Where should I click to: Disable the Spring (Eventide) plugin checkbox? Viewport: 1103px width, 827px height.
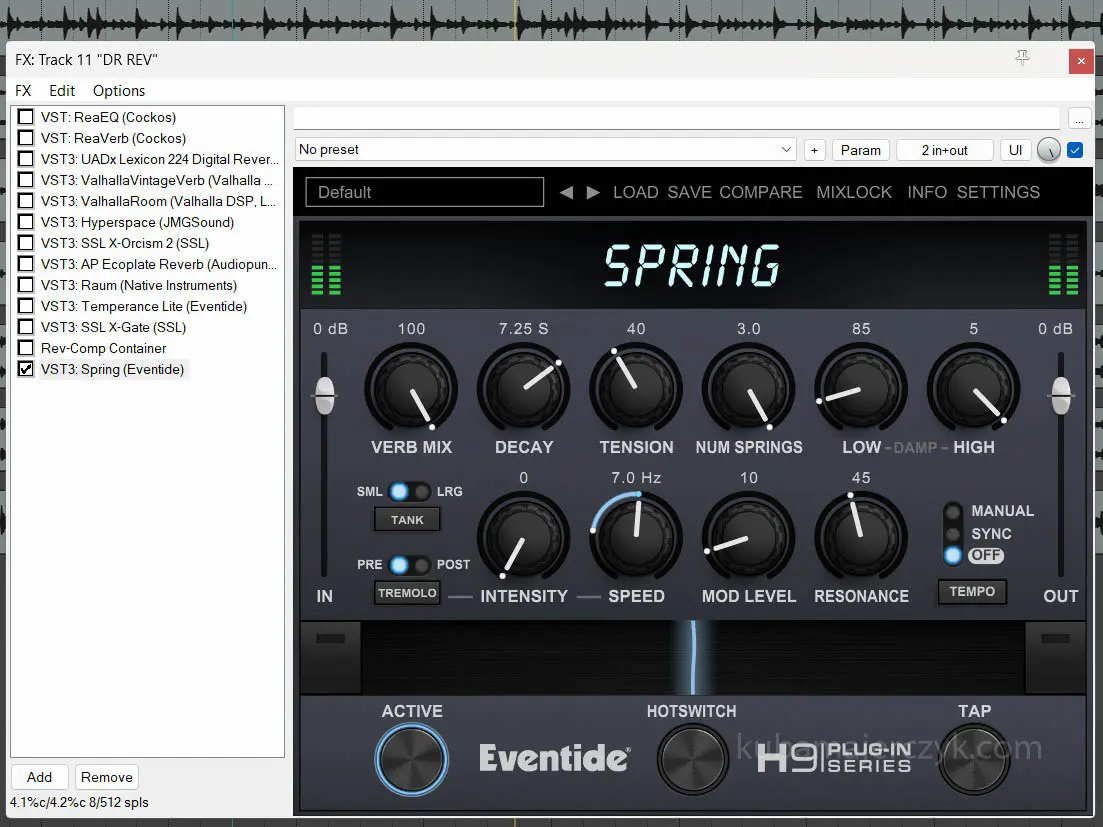(x=26, y=369)
